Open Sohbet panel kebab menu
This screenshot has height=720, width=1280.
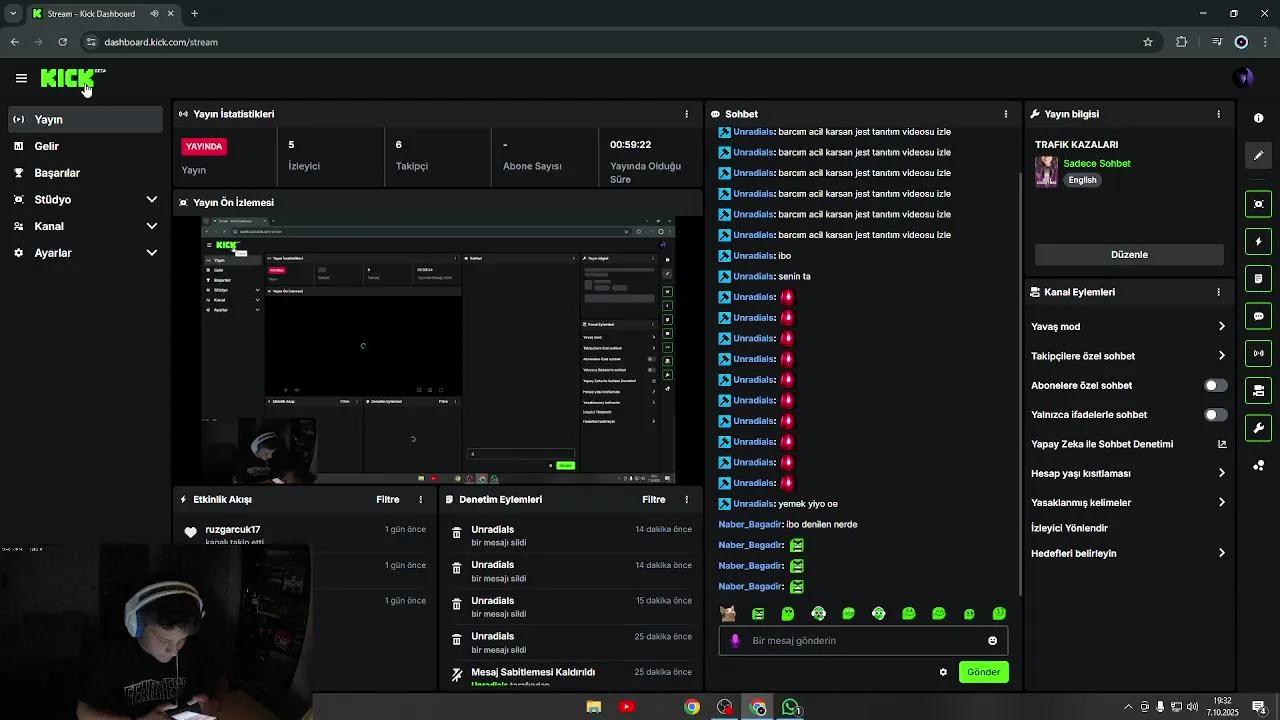point(1006,114)
